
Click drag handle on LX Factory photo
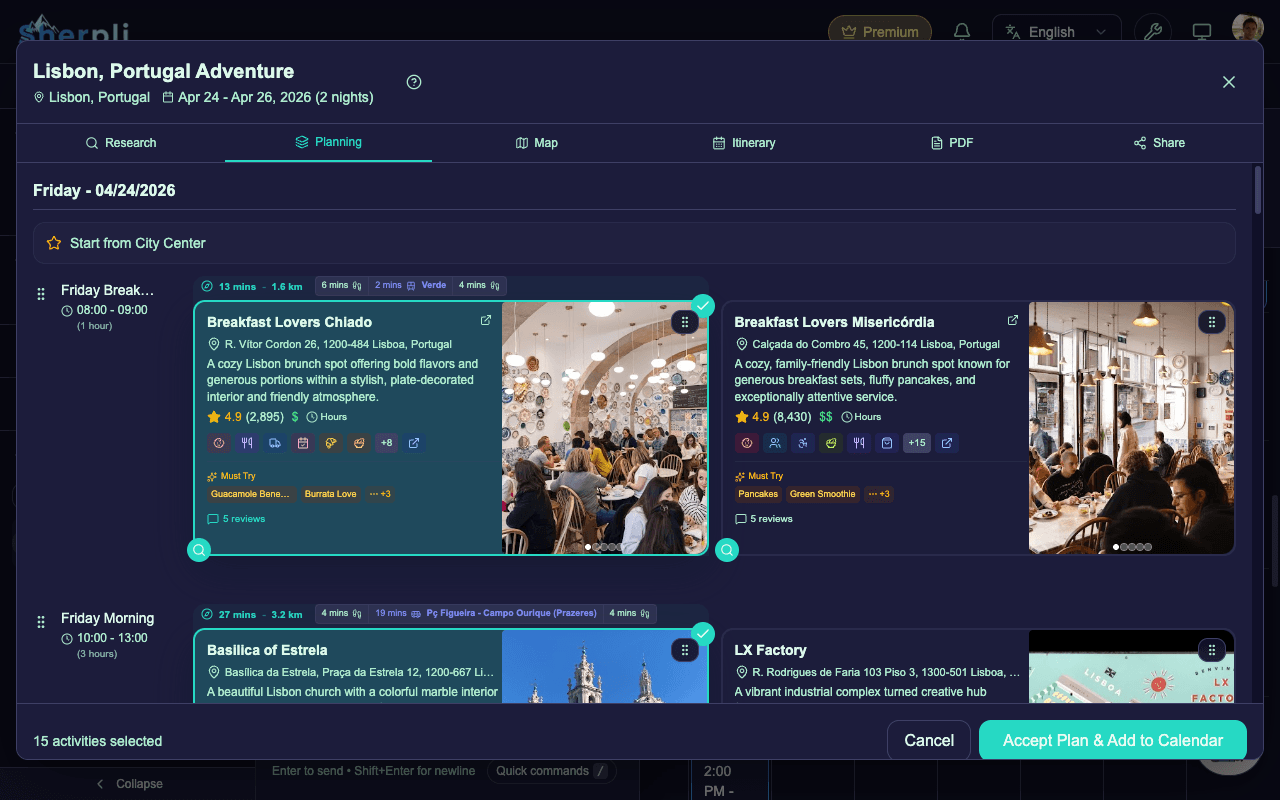tap(1212, 650)
